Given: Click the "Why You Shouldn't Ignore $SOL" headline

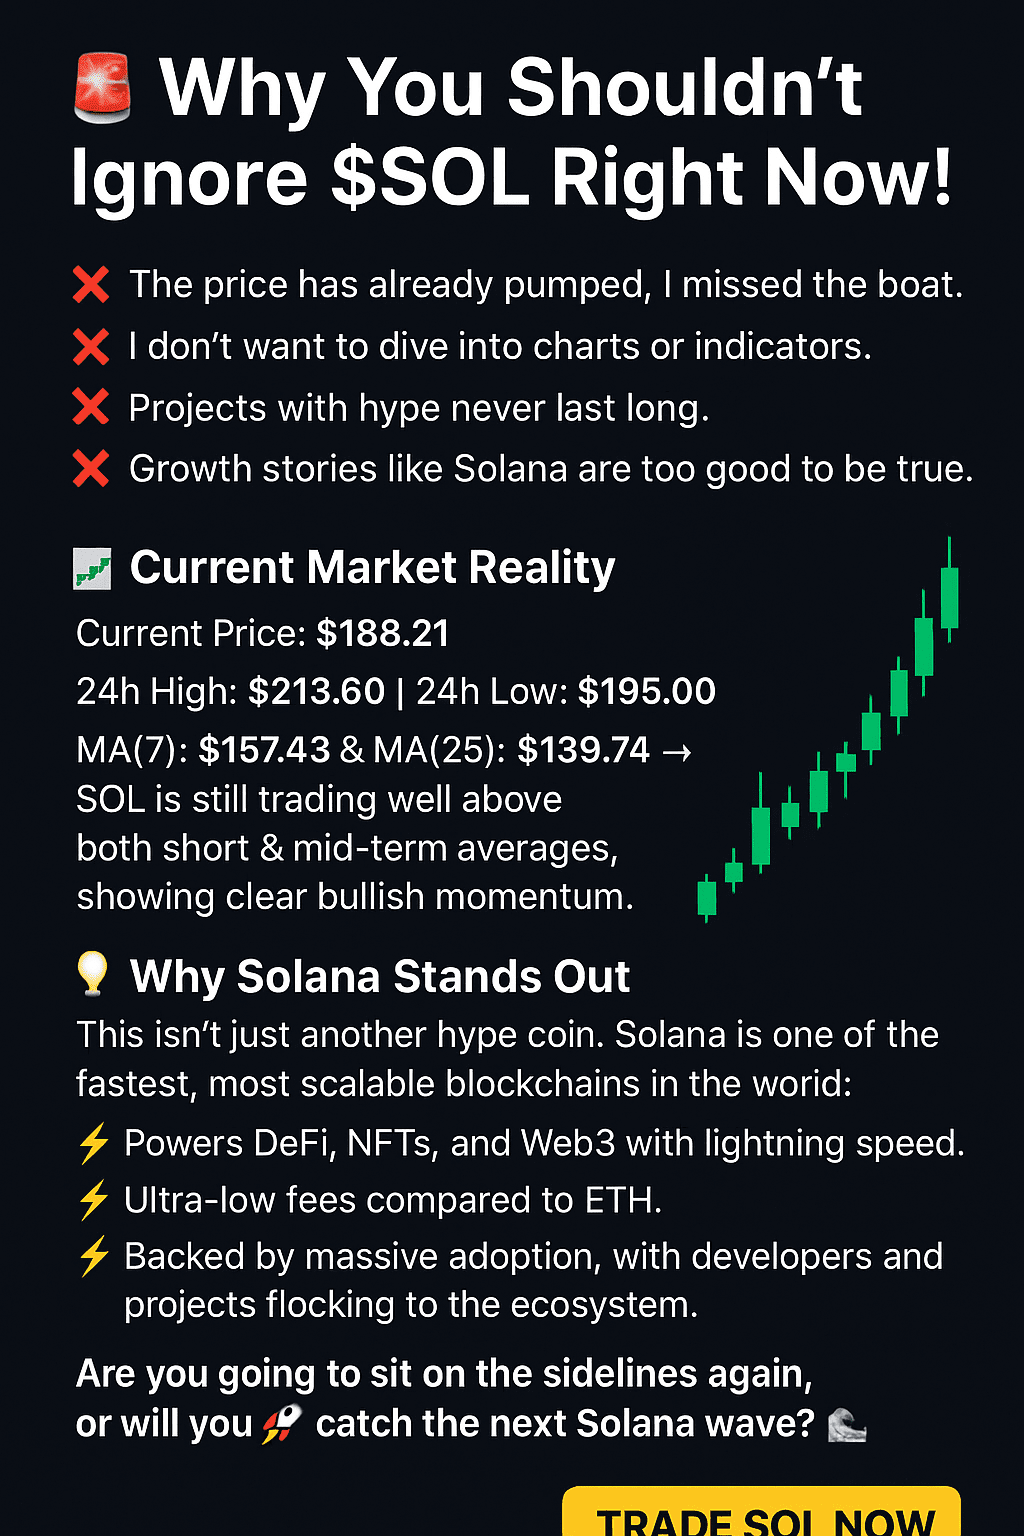Looking at the screenshot, I should click(511, 132).
